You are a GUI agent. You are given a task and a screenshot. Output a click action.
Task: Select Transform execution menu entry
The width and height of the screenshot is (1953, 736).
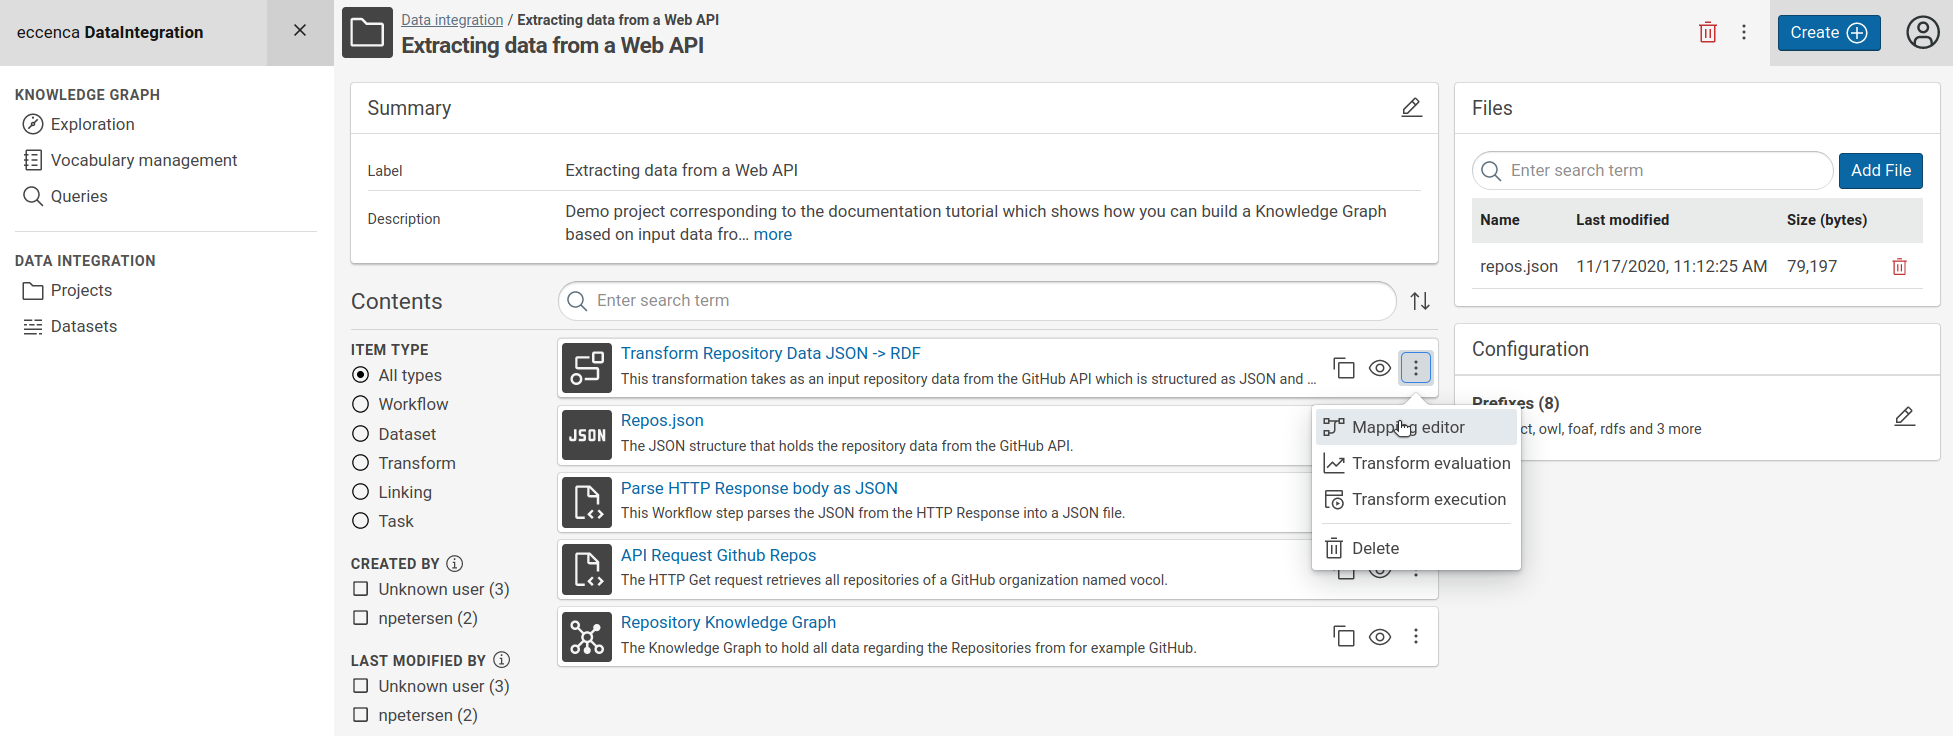(1428, 499)
